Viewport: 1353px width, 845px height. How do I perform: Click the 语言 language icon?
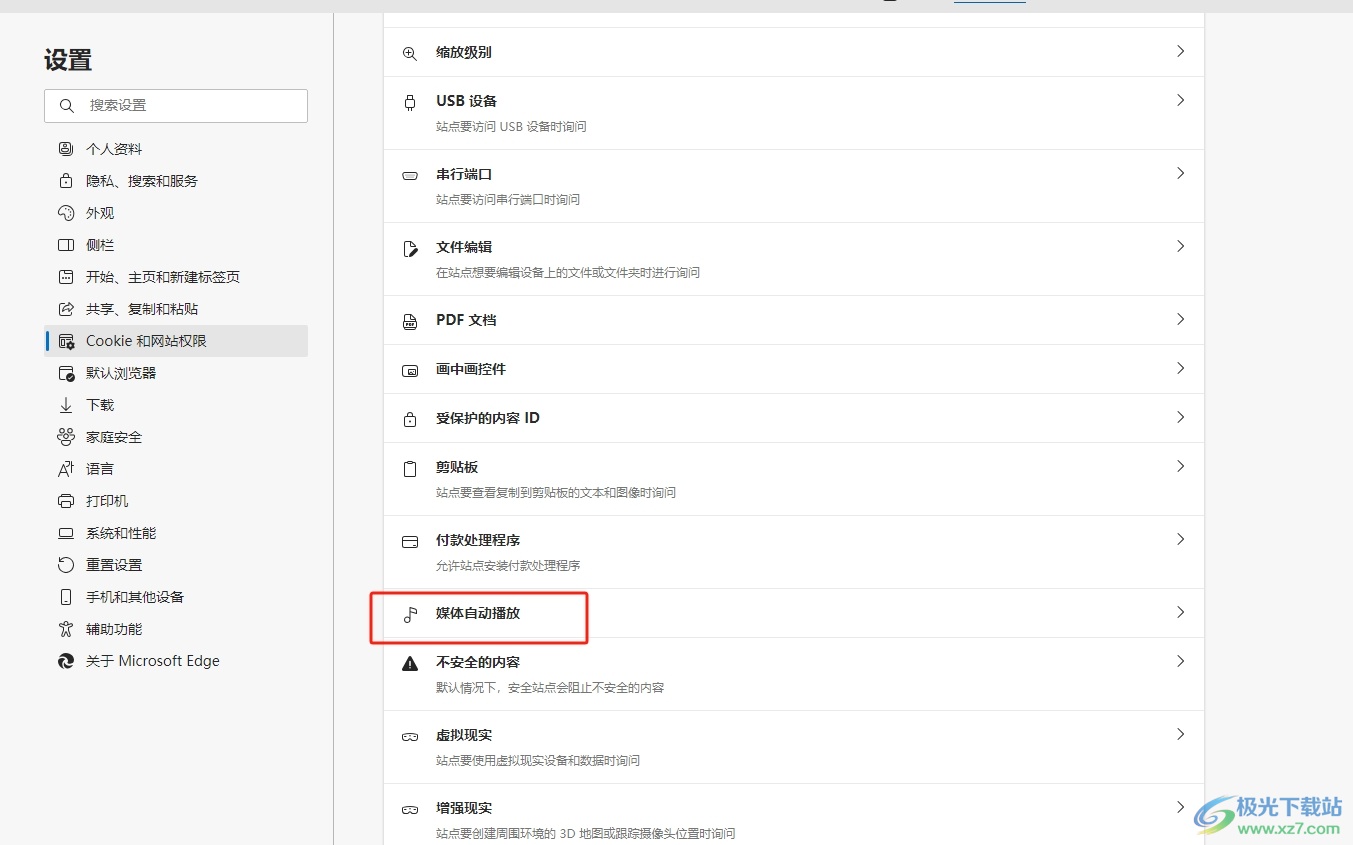pyautogui.click(x=66, y=469)
